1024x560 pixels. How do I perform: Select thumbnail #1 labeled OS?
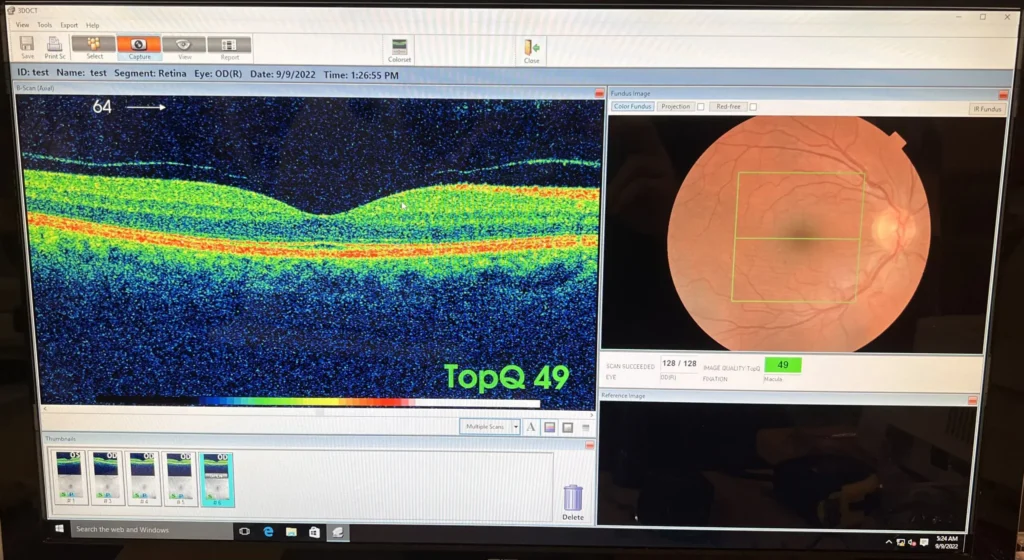[69, 478]
